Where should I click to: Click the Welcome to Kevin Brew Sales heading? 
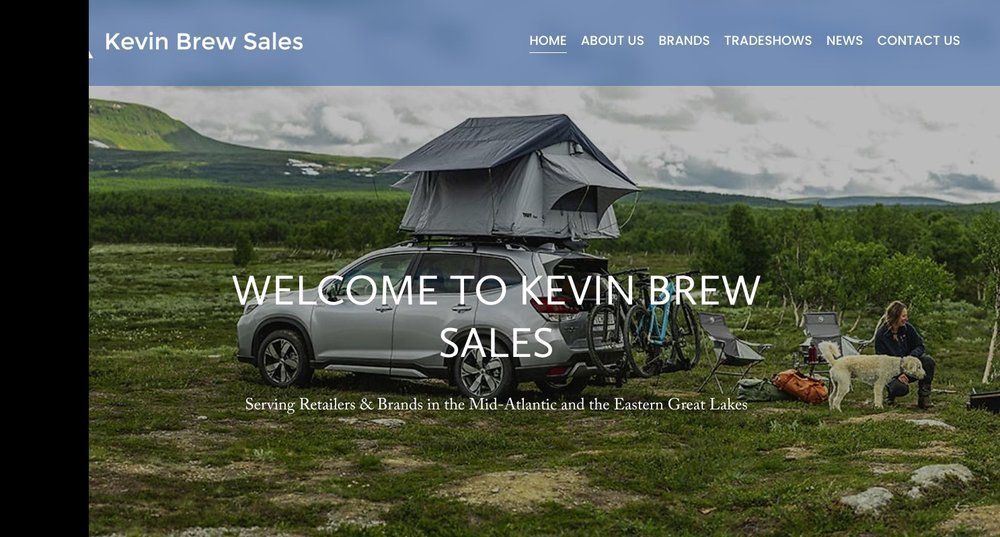point(496,316)
